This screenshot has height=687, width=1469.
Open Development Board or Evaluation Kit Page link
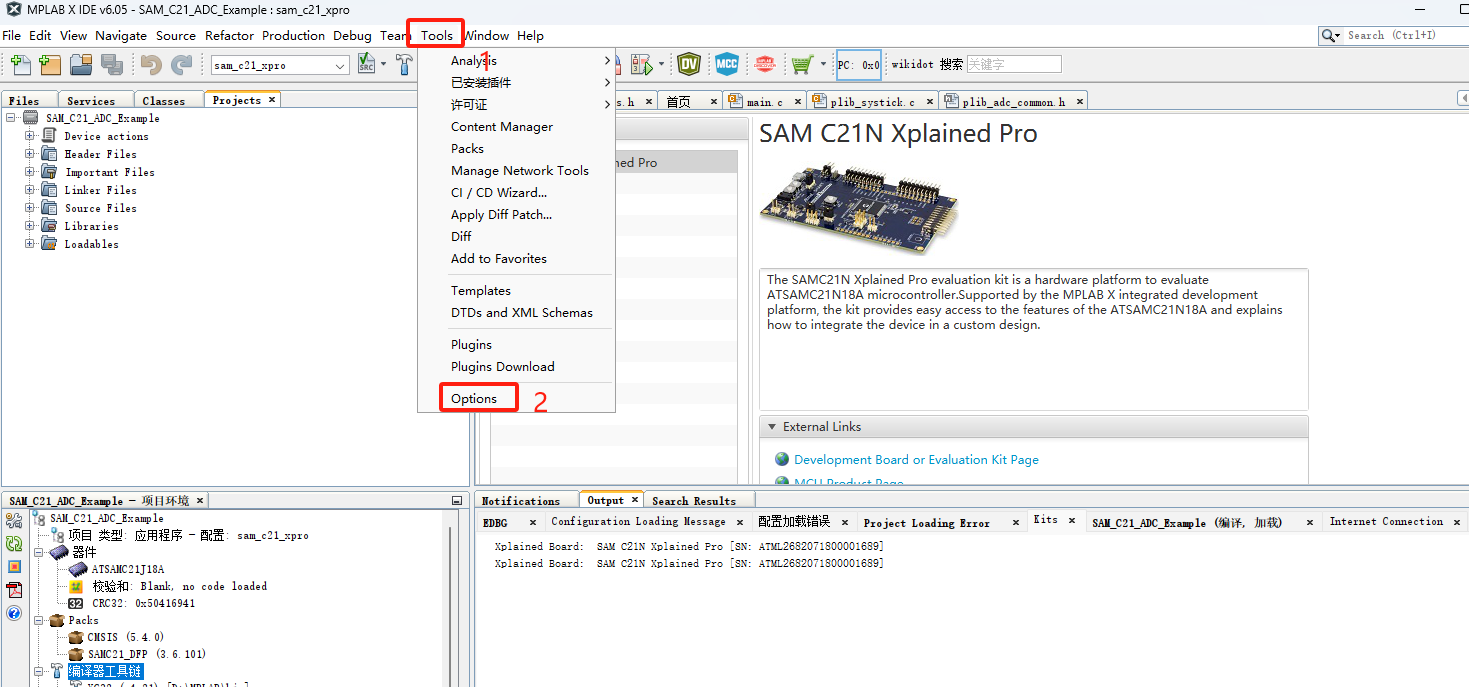click(x=916, y=460)
